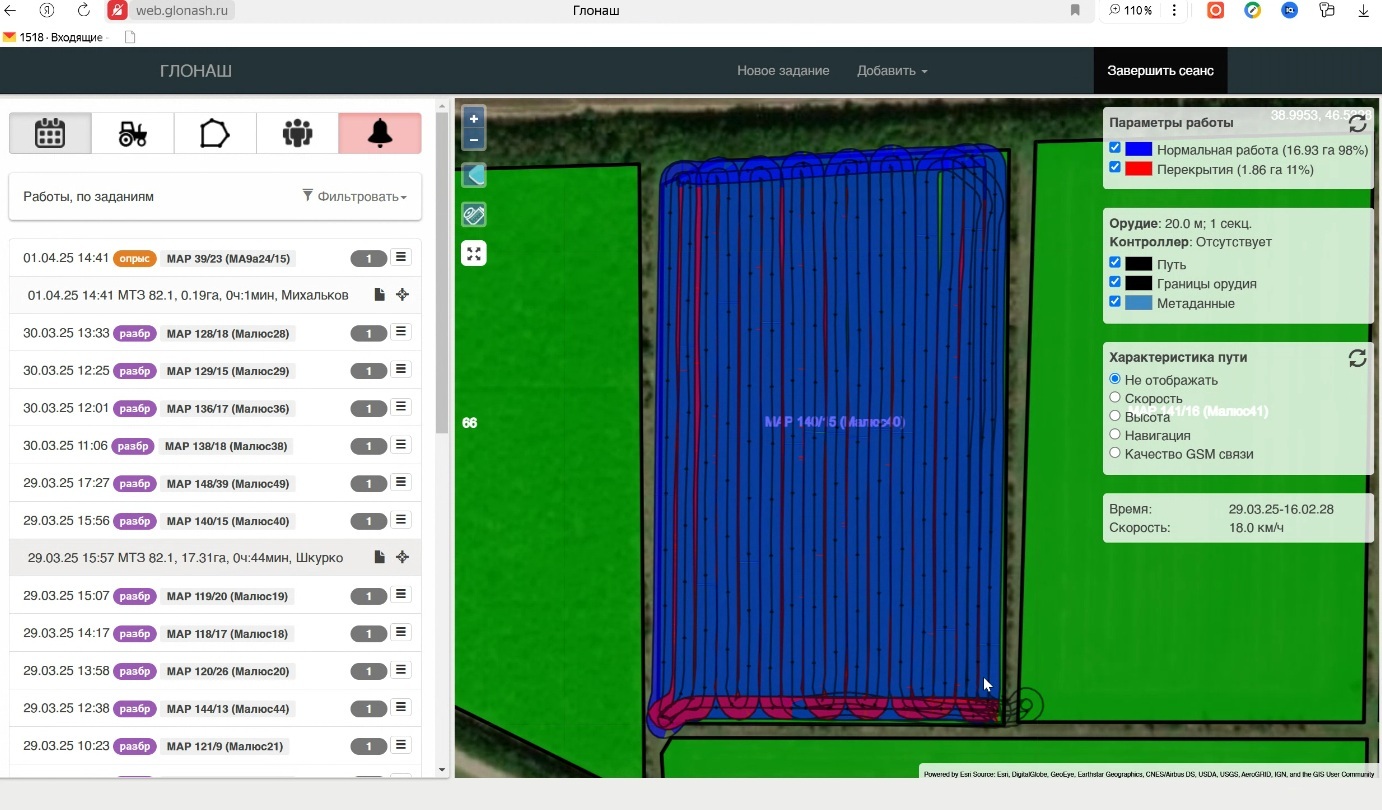Click the ГЛОНАШ brand link

196,71
